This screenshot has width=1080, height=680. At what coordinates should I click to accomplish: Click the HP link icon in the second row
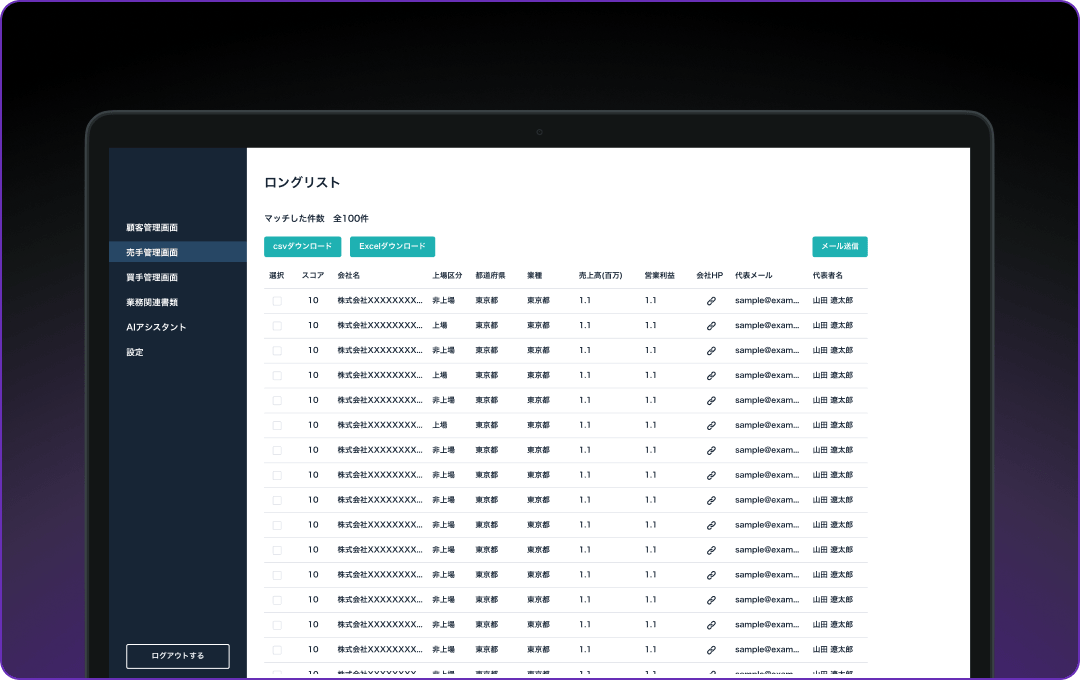click(711, 325)
